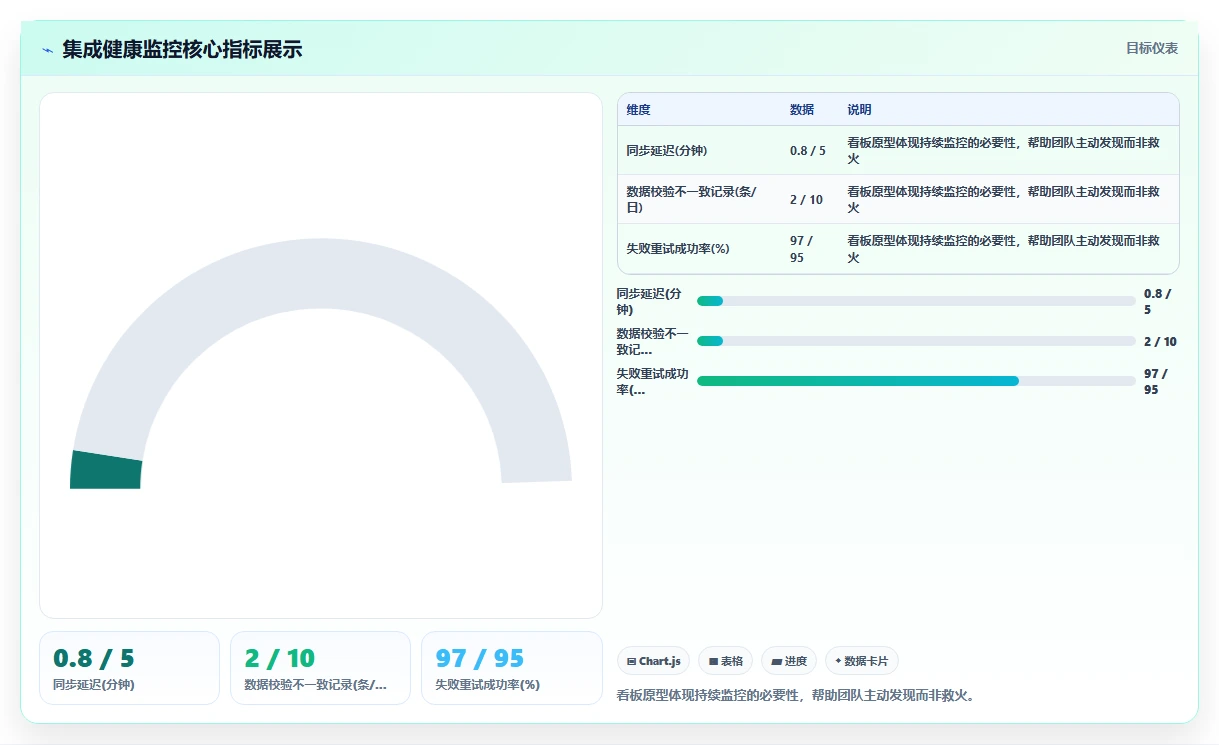Open the 0.8 / 5 同步延迟 stat card
This screenshot has width=1219, height=745.
[129, 668]
